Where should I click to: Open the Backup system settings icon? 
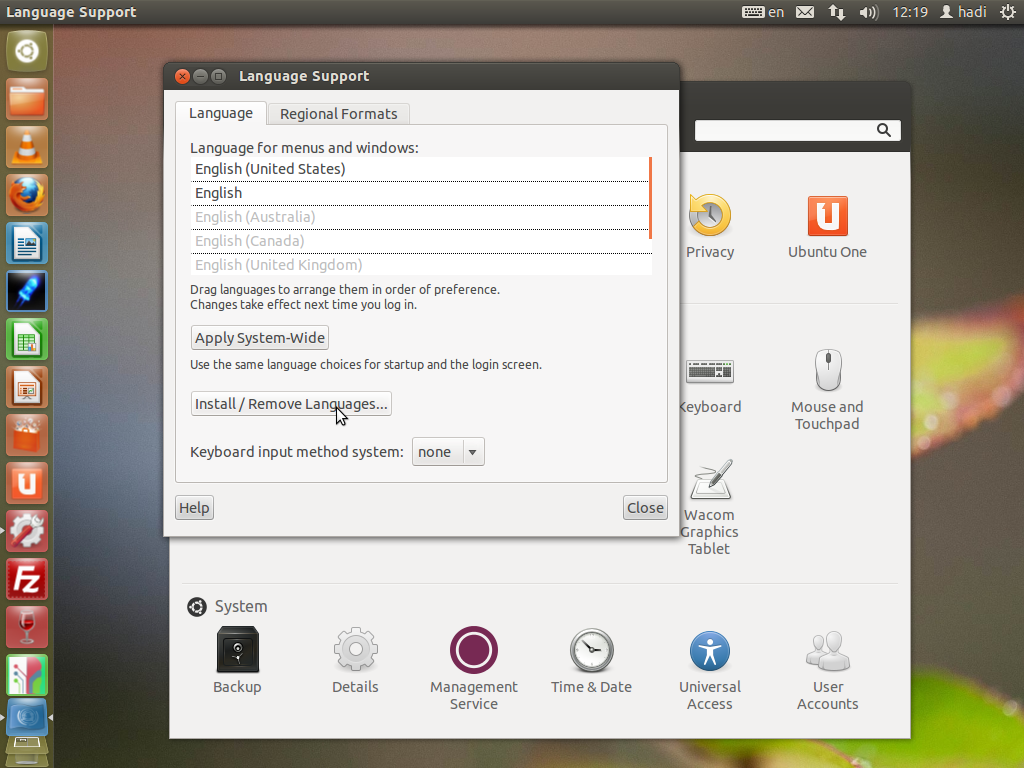tap(237, 651)
